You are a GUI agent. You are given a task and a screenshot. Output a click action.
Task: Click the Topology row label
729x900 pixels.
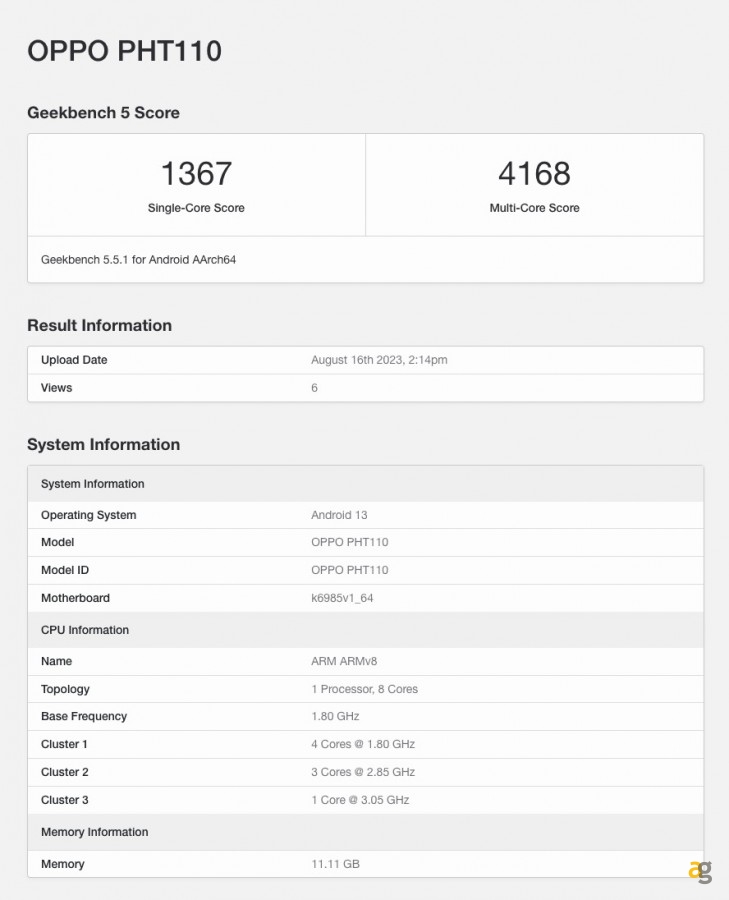65,689
